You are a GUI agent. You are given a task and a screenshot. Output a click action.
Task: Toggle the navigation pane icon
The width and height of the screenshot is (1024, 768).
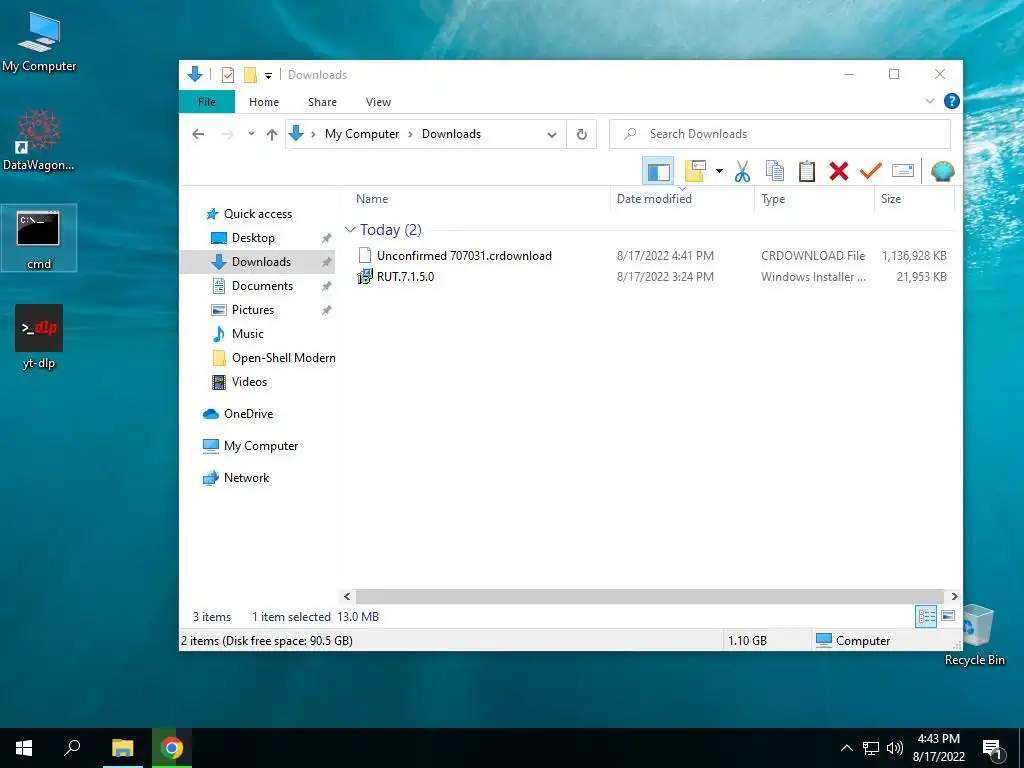pyautogui.click(x=658, y=172)
